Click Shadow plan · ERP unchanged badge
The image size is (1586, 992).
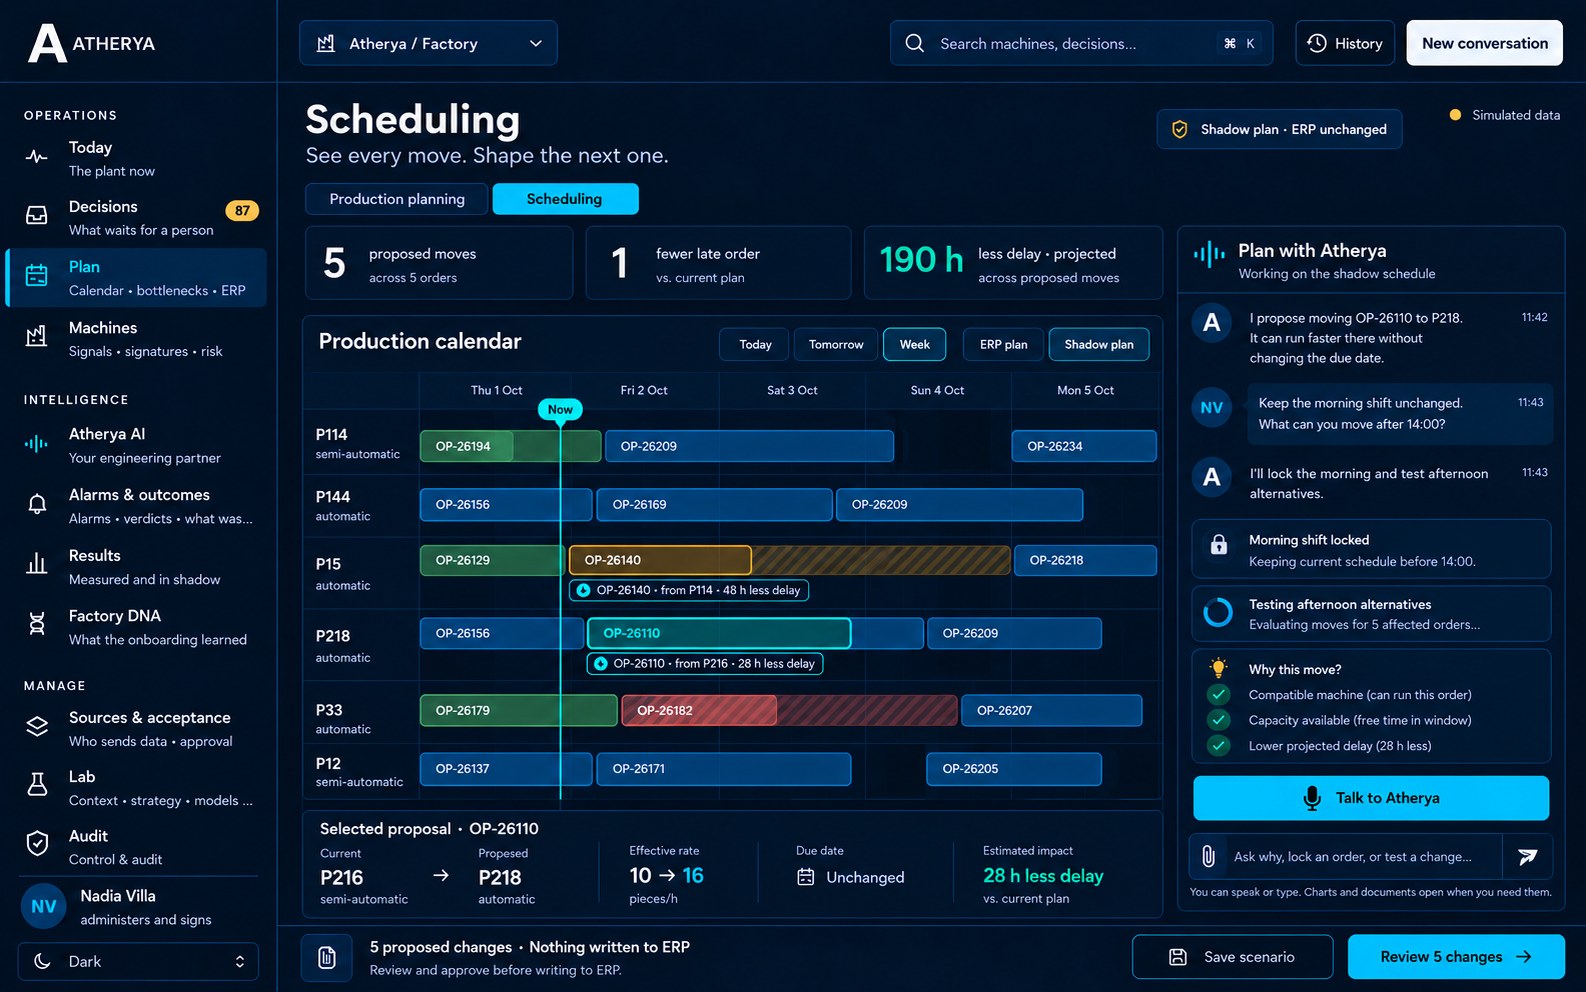(x=1279, y=130)
